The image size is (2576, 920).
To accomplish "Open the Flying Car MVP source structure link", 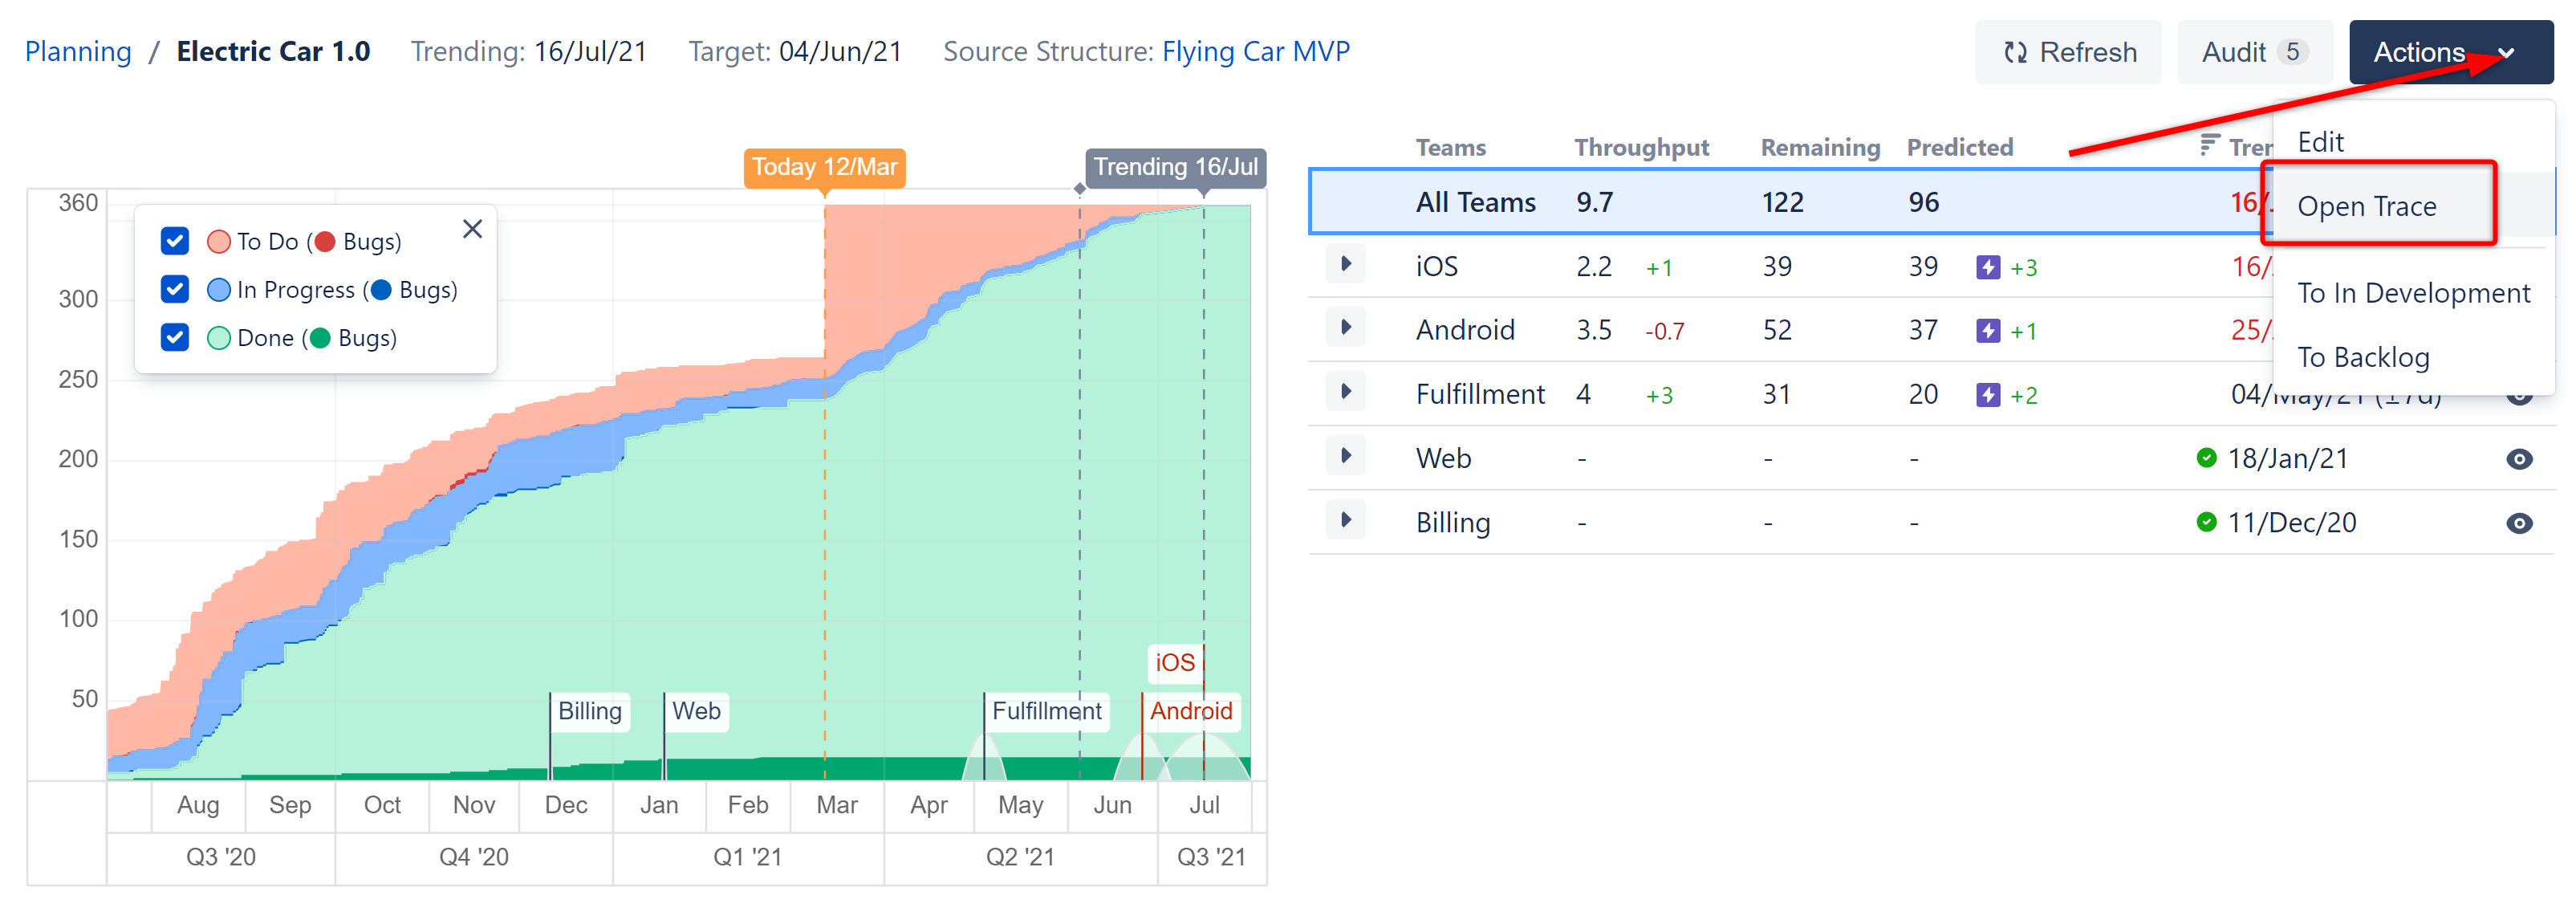I will [1255, 51].
